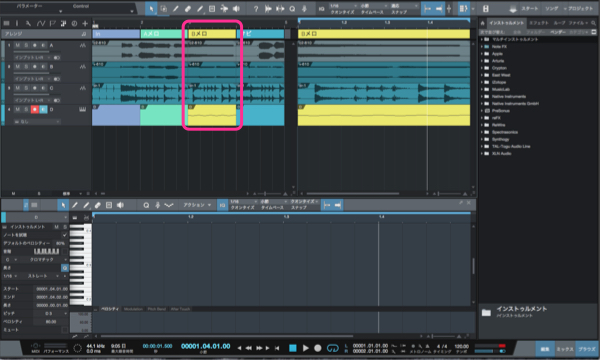Disable record arm on track D
The width and height of the screenshot is (600, 360).
(x=34, y=110)
